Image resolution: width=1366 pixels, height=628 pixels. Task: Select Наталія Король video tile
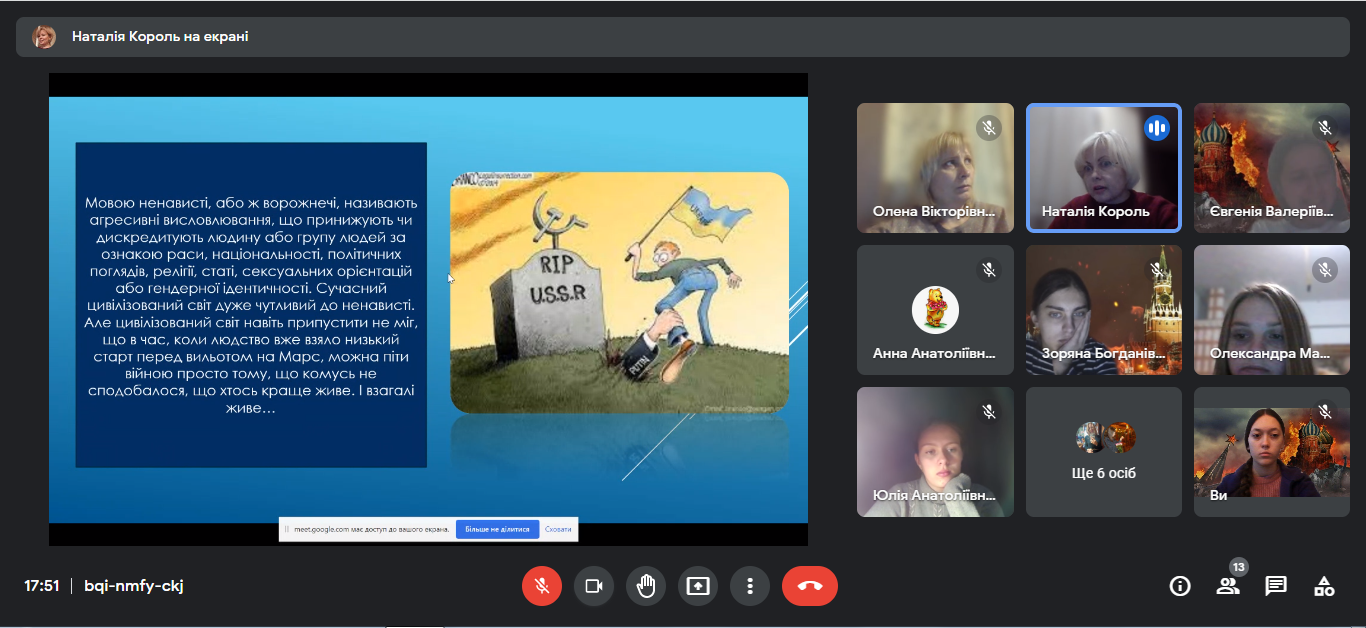click(1104, 167)
